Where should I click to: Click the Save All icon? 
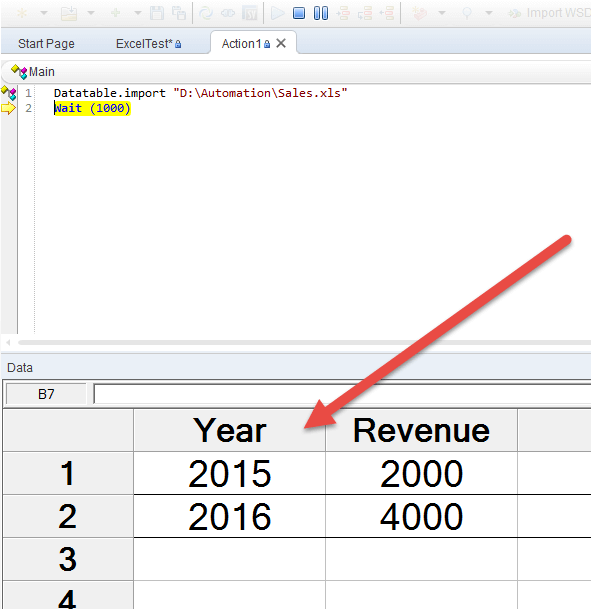coord(179,13)
